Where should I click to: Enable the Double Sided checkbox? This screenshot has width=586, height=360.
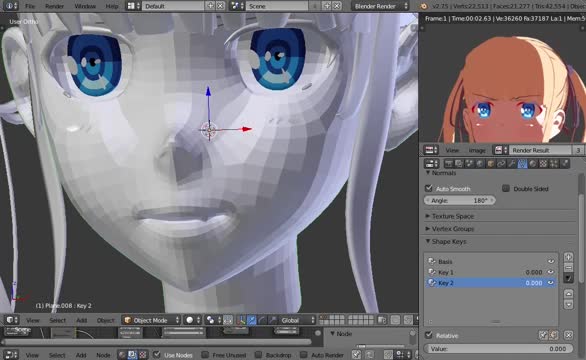(x=506, y=188)
